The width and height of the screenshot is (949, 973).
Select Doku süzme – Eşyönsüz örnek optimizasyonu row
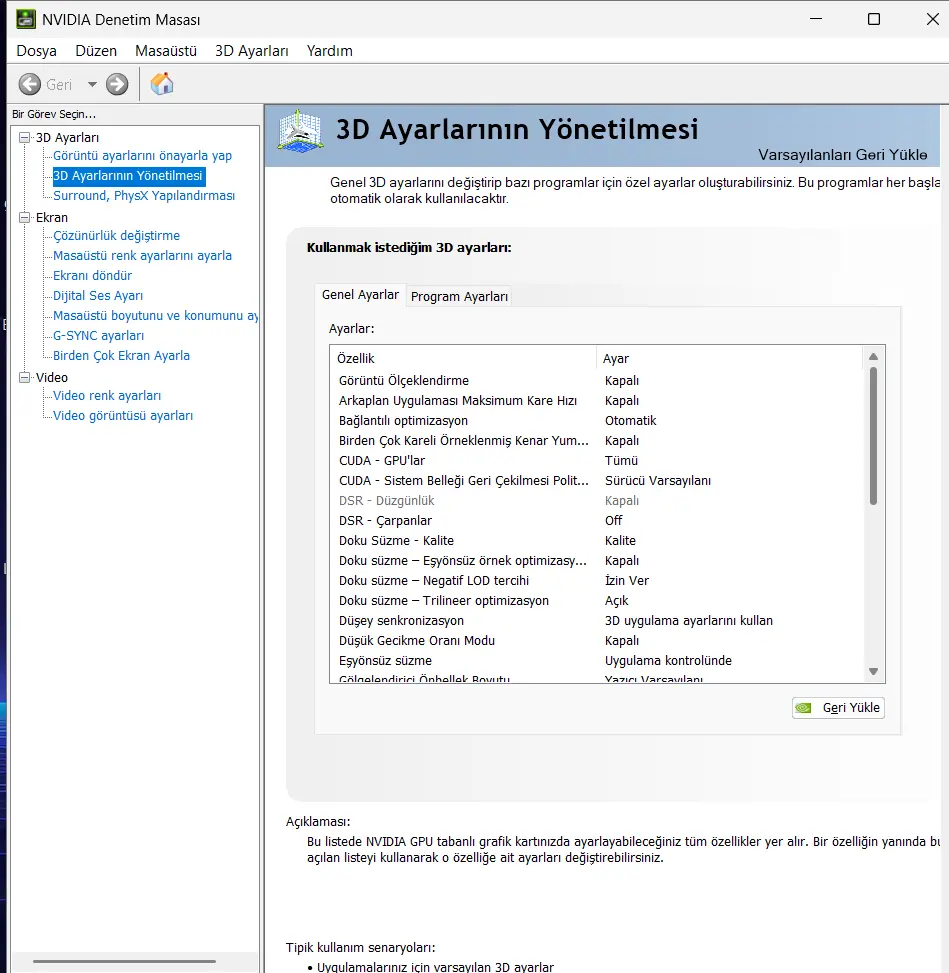point(595,560)
